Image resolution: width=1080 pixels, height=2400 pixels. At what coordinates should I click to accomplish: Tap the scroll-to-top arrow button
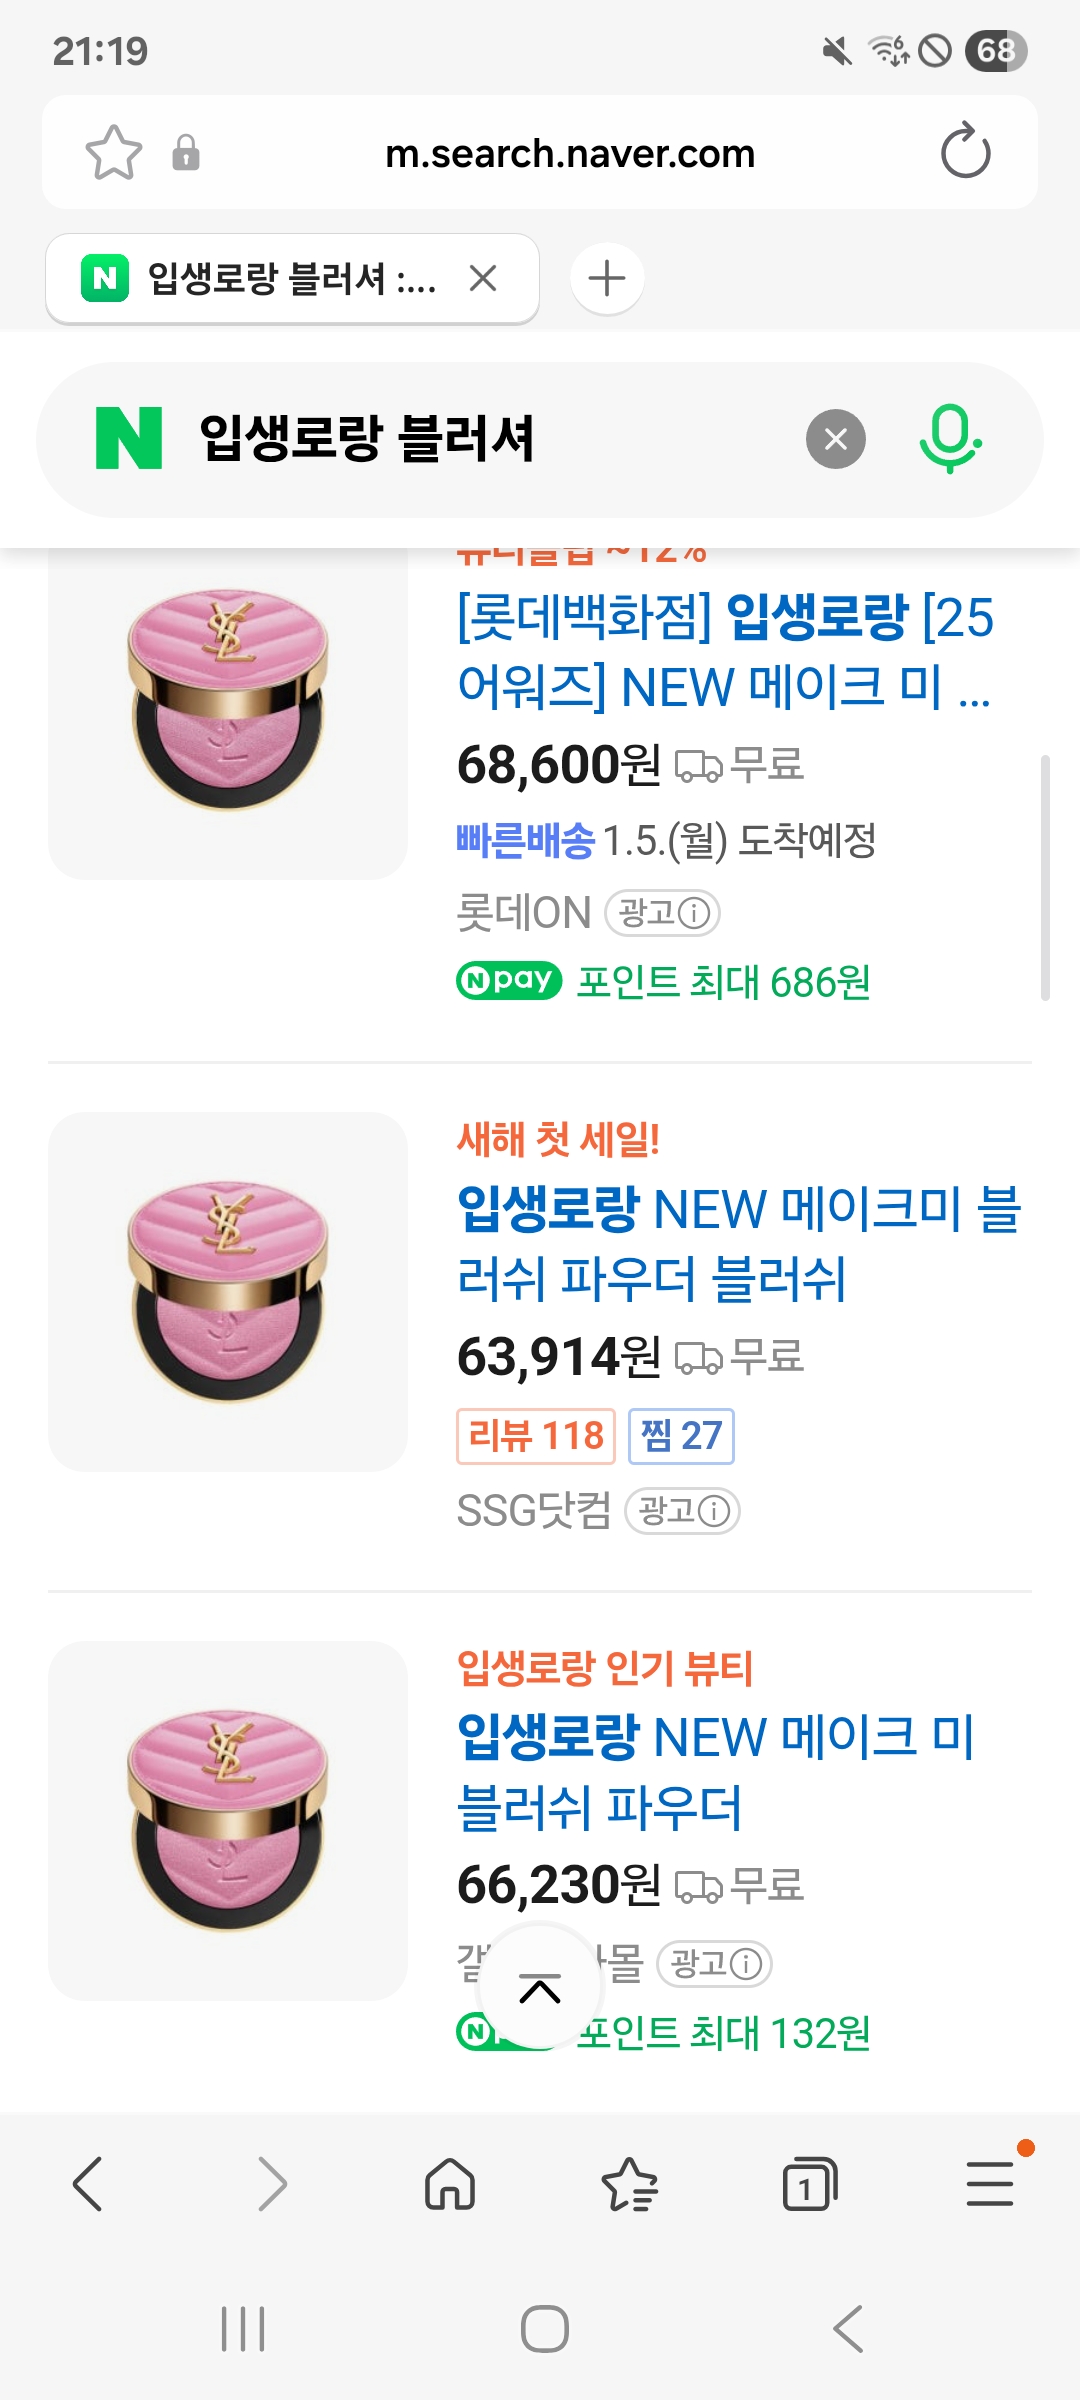[x=540, y=1989]
